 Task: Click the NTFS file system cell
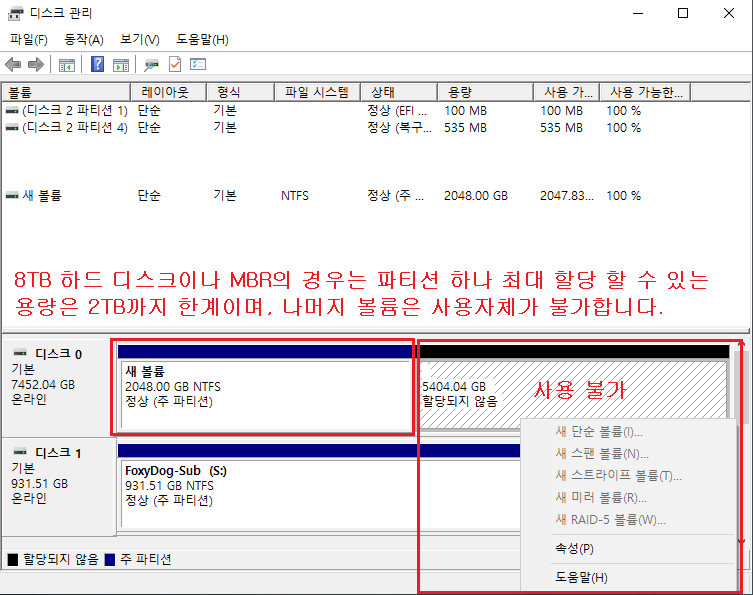[x=295, y=195]
